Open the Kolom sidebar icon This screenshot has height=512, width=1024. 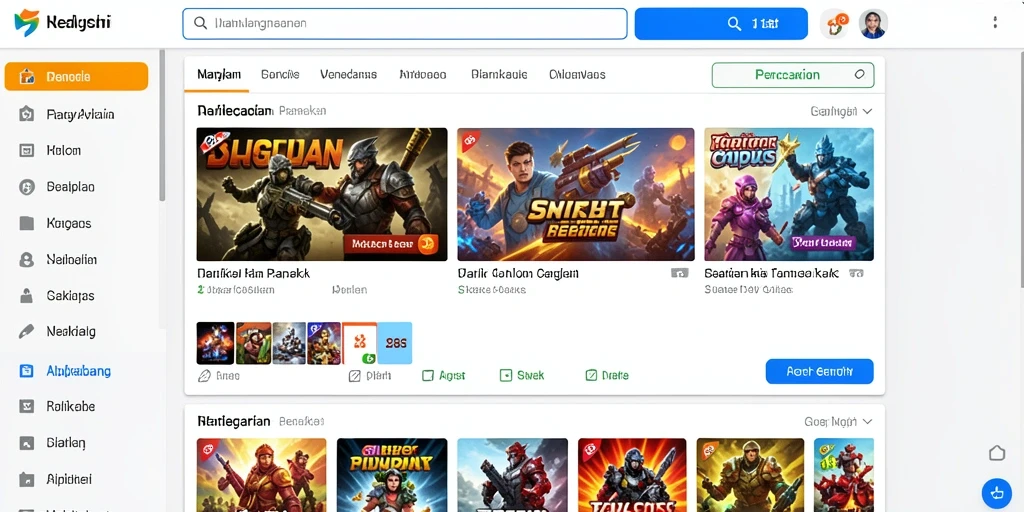[x=27, y=150]
